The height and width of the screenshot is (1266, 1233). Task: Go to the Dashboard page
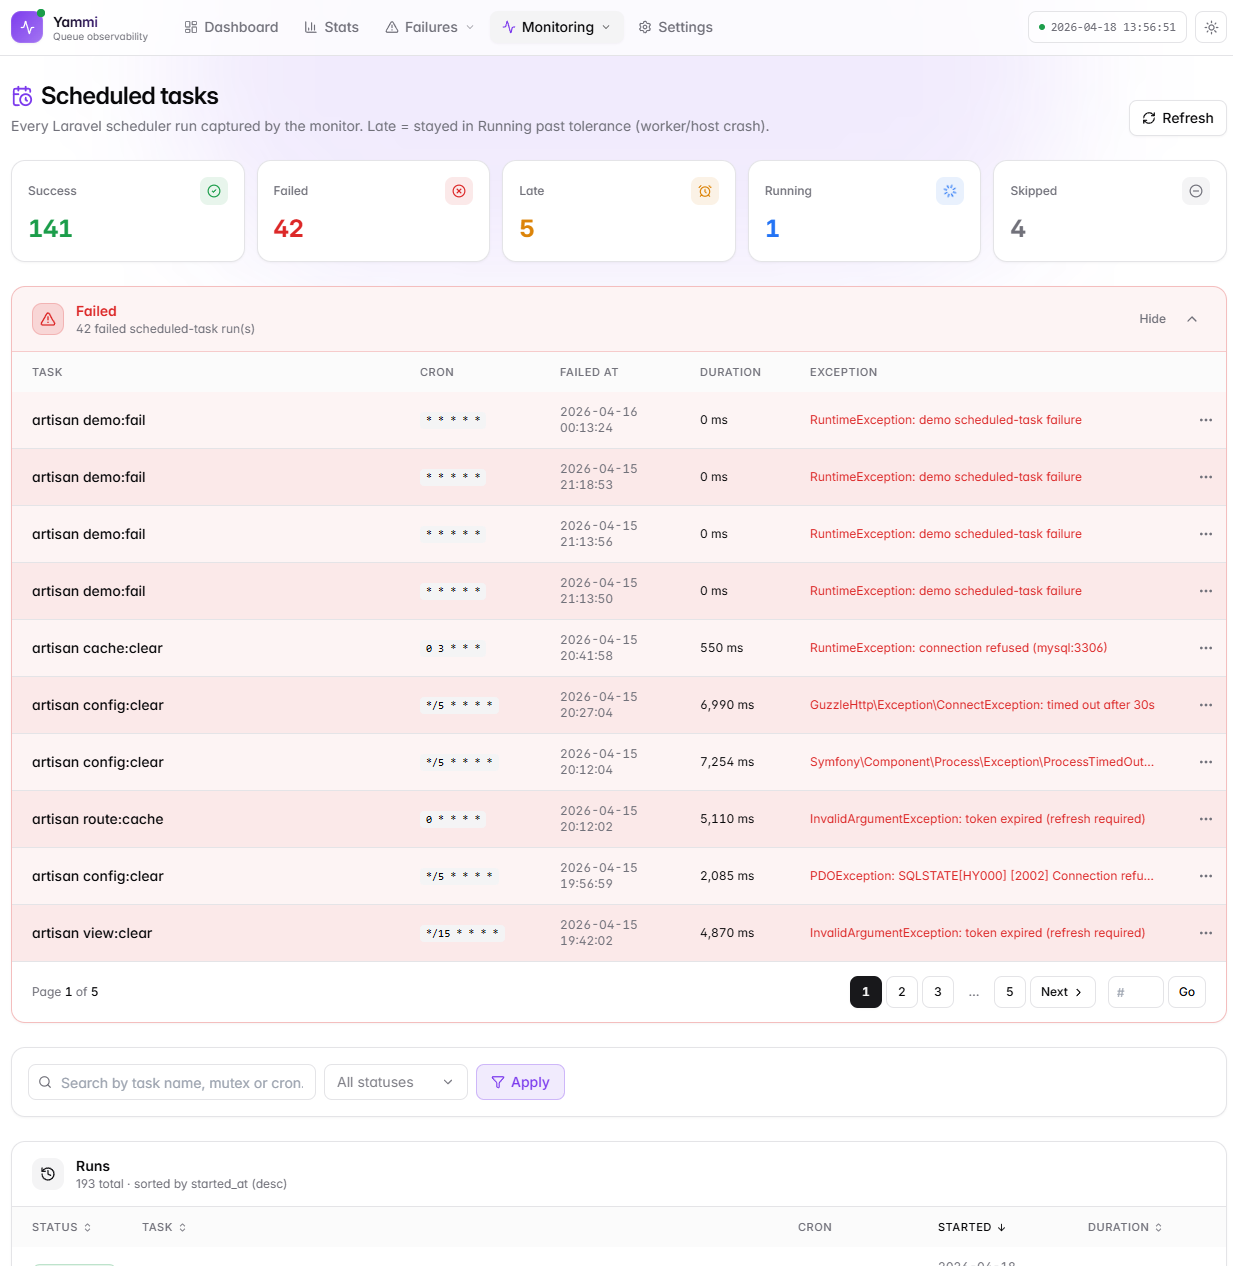(231, 27)
